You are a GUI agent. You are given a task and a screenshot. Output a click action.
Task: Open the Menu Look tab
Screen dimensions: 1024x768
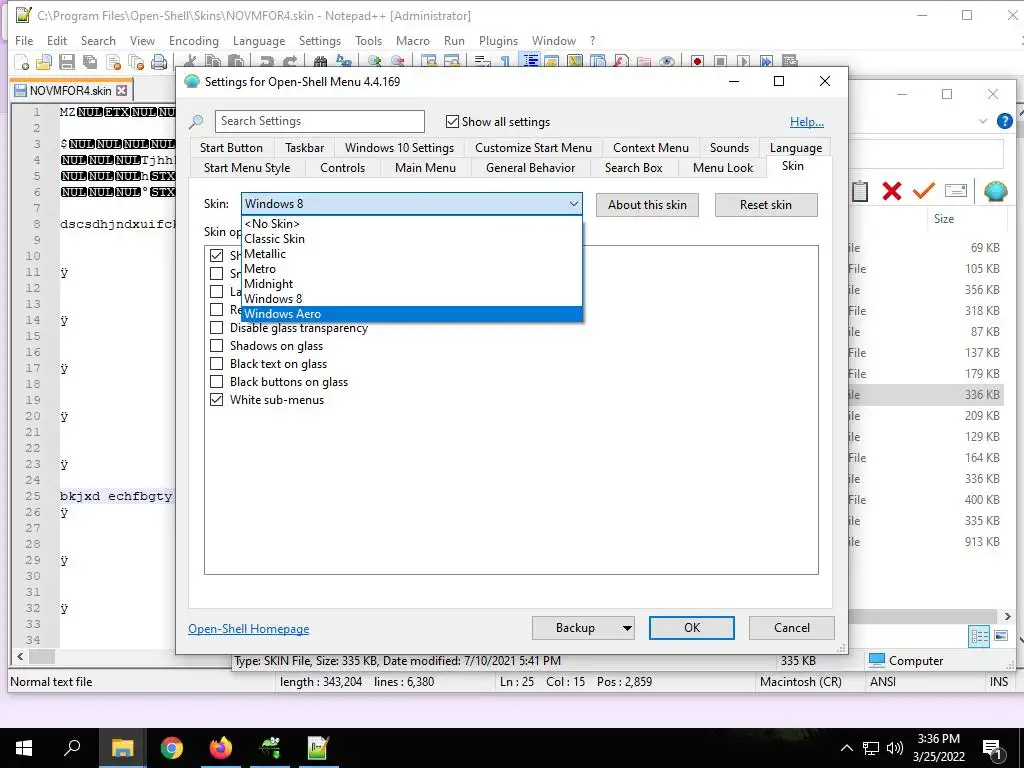pos(723,168)
